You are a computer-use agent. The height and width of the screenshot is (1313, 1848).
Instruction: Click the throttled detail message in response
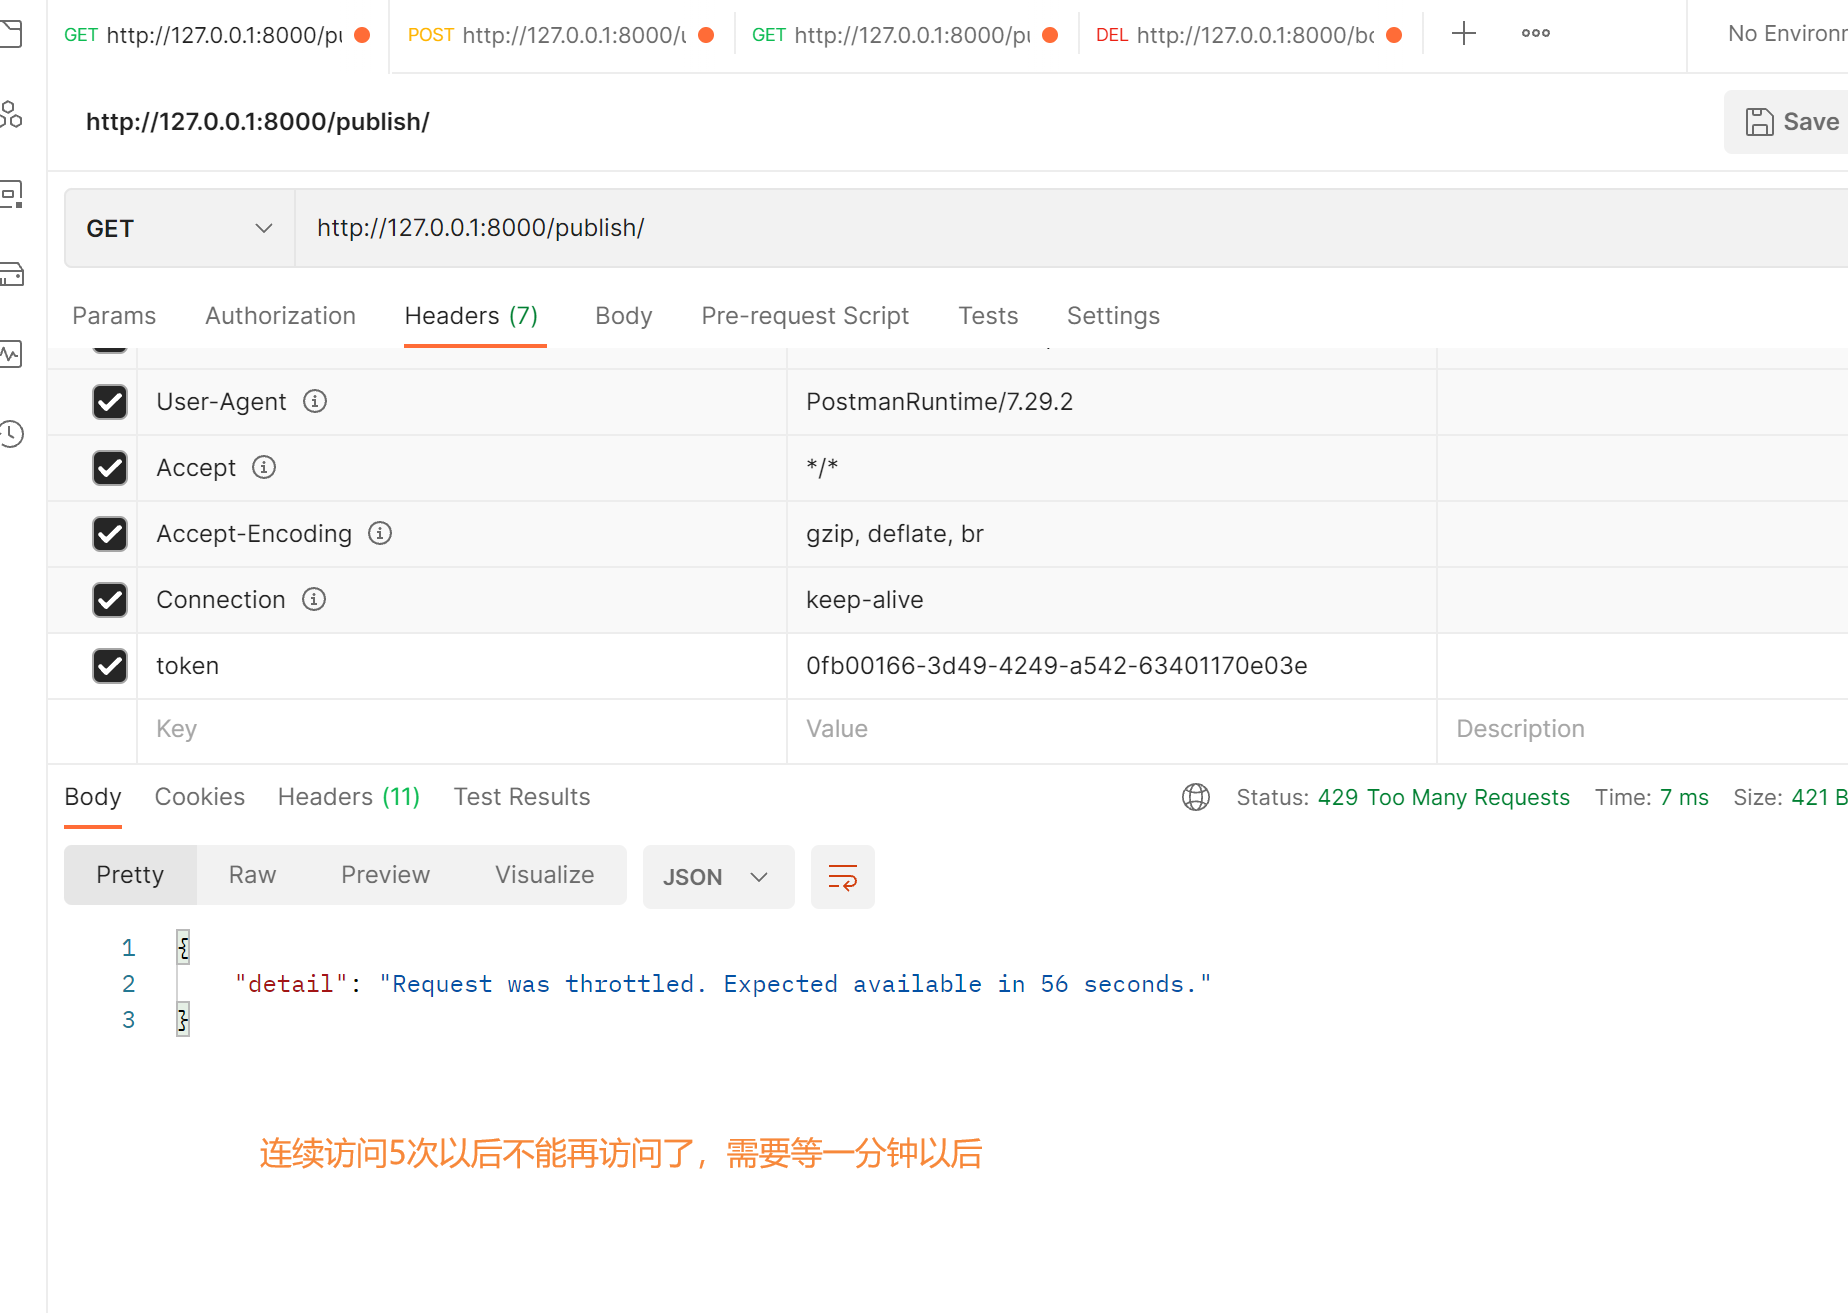[795, 984]
